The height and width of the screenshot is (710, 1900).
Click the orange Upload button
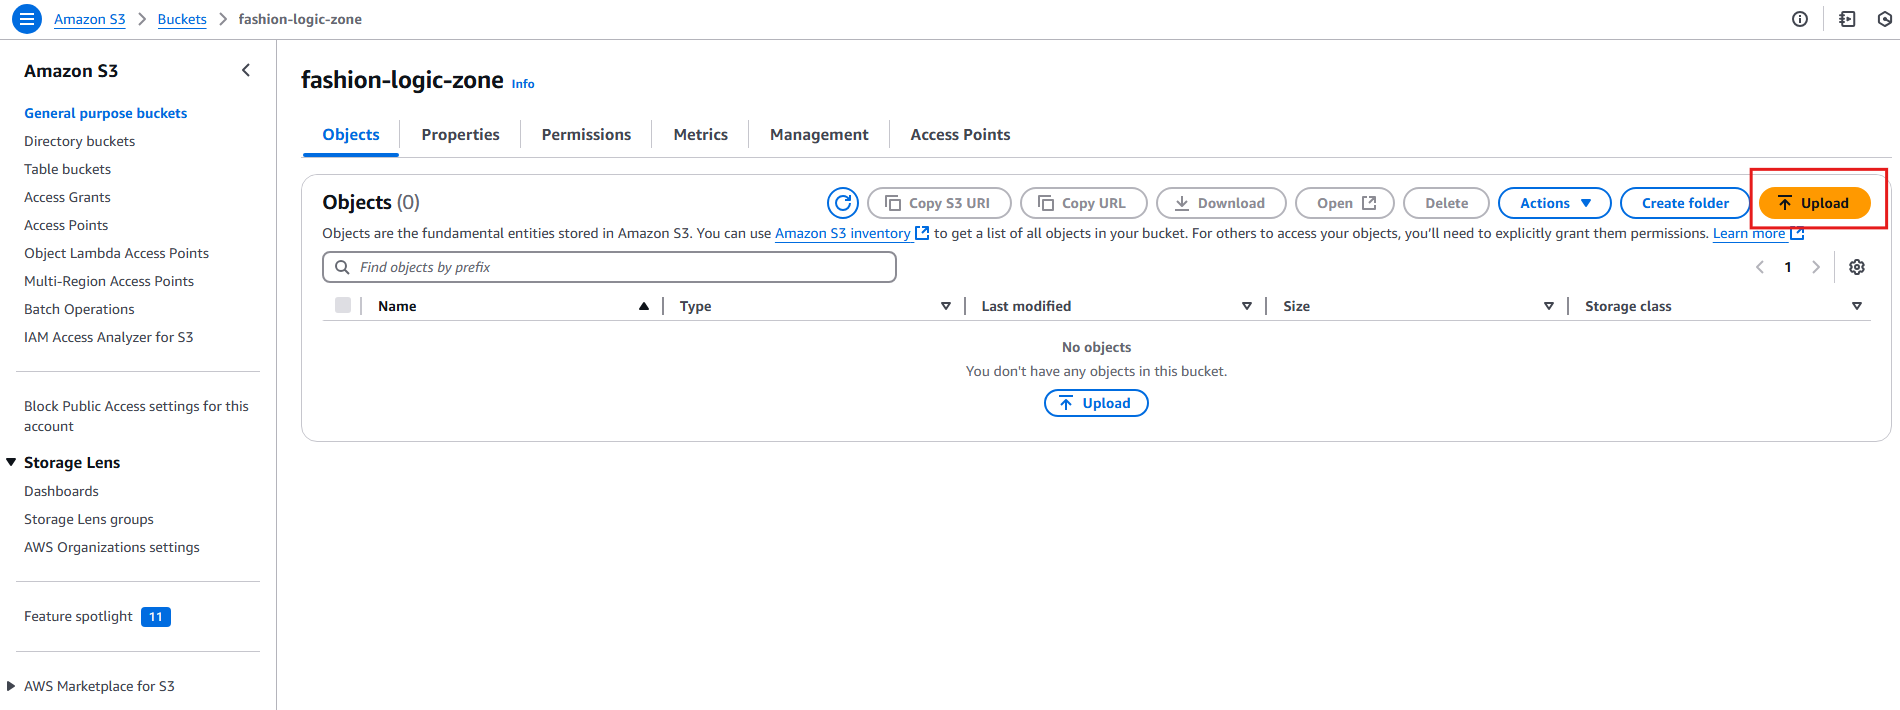click(1814, 203)
